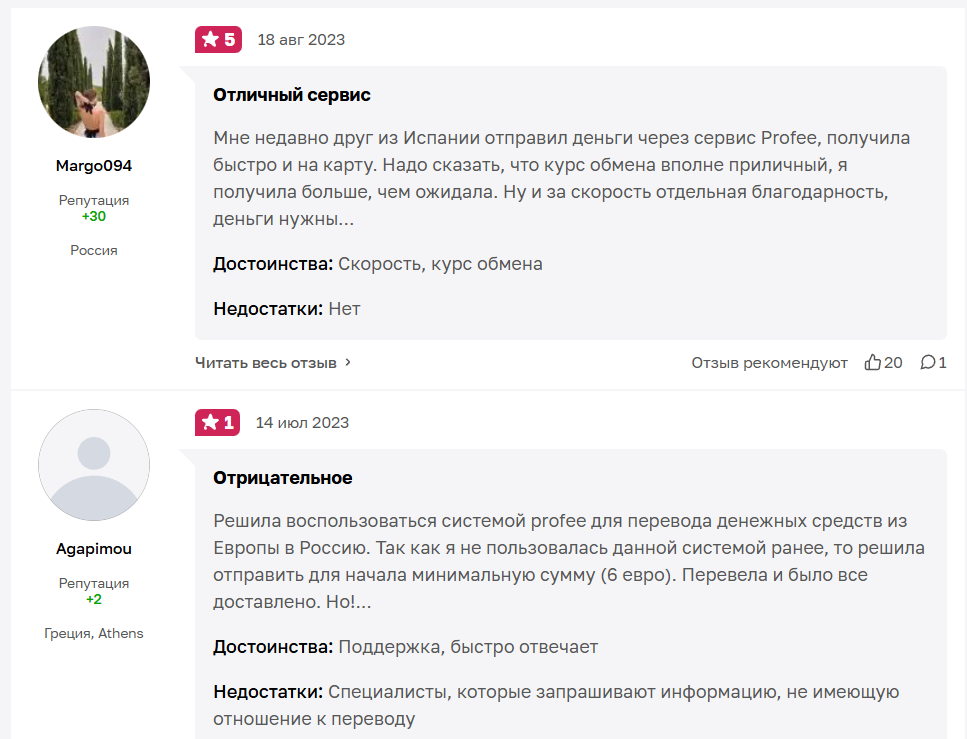Open Agapimou's default avatar
Image resolution: width=967 pixels, height=739 pixels.
point(94,465)
